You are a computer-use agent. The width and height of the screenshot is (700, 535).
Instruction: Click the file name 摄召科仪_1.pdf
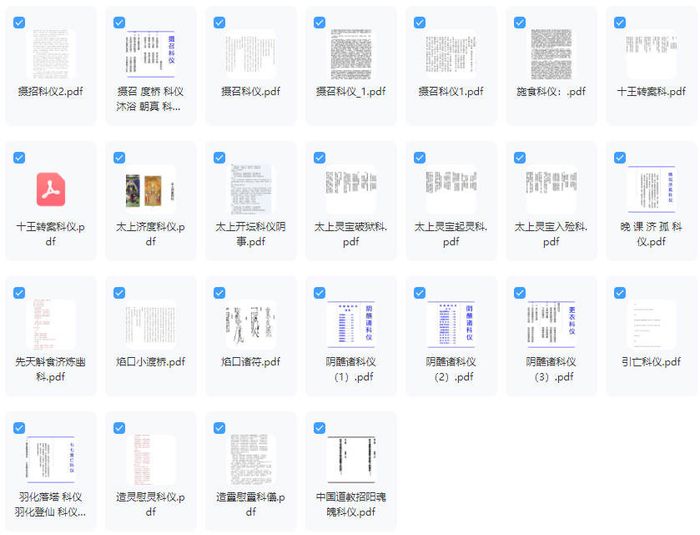click(350, 92)
